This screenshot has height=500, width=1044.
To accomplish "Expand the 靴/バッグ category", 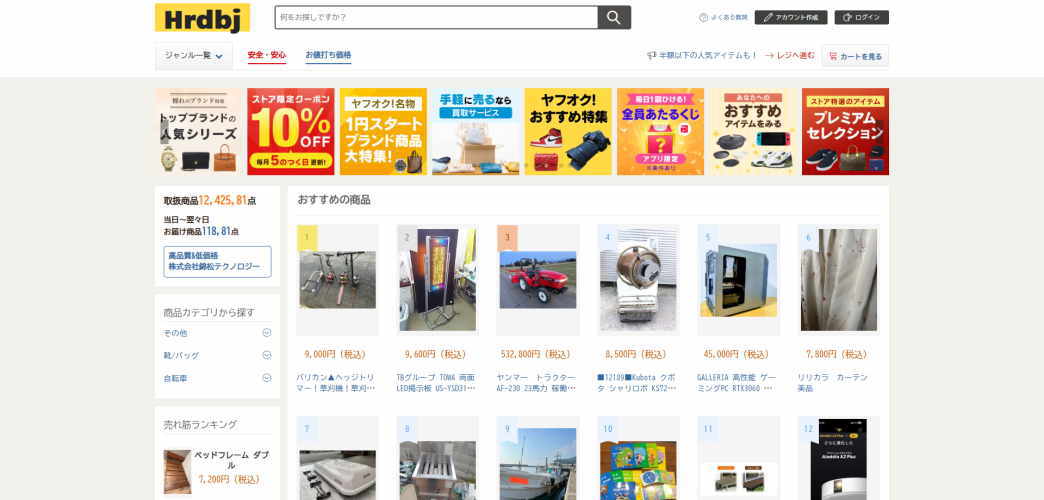I will pos(267,356).
